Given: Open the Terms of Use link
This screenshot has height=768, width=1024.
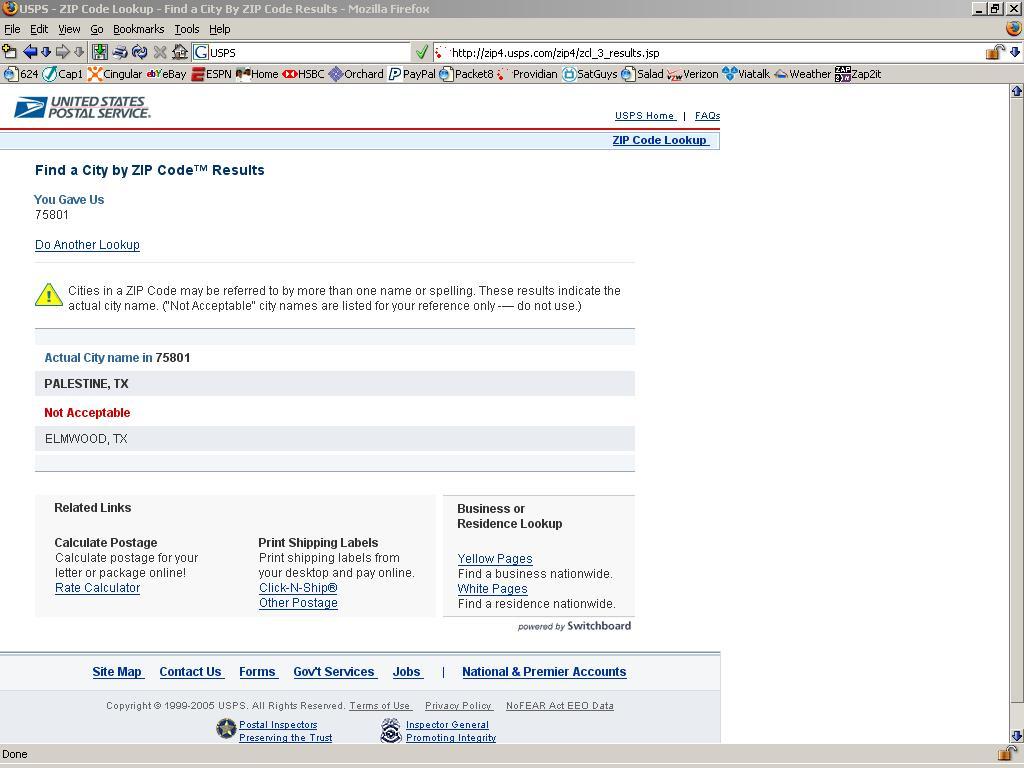Looking at the screenshot, I should (x=380, y=706).
